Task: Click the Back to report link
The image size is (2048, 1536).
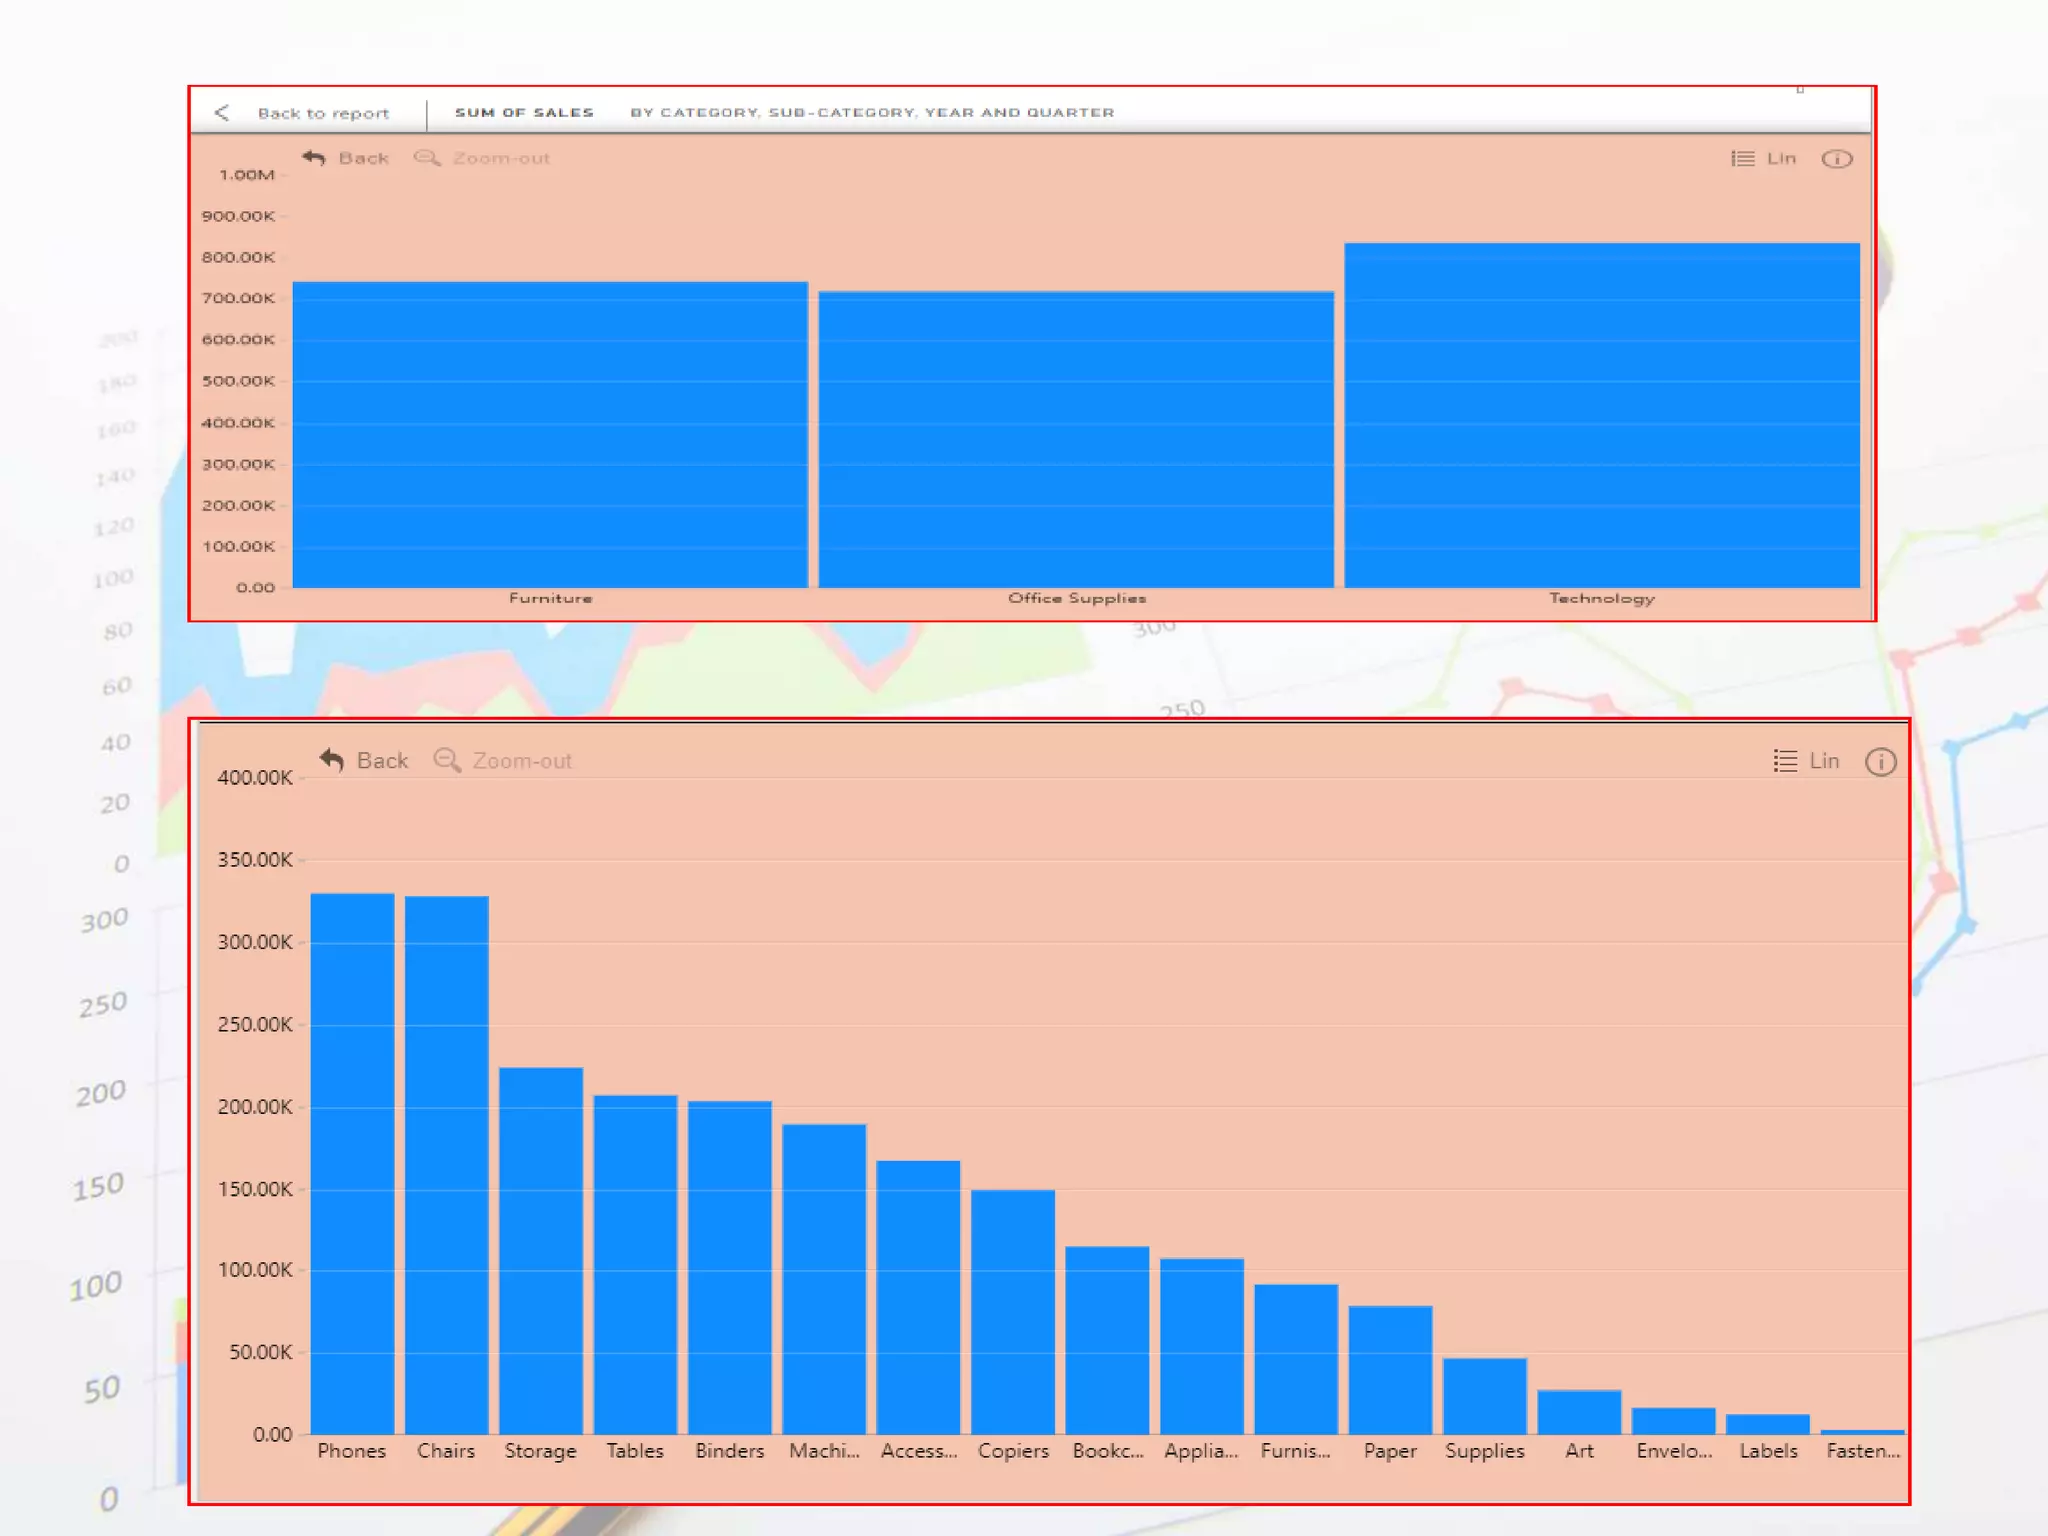Action: click(x=323, y=113)
